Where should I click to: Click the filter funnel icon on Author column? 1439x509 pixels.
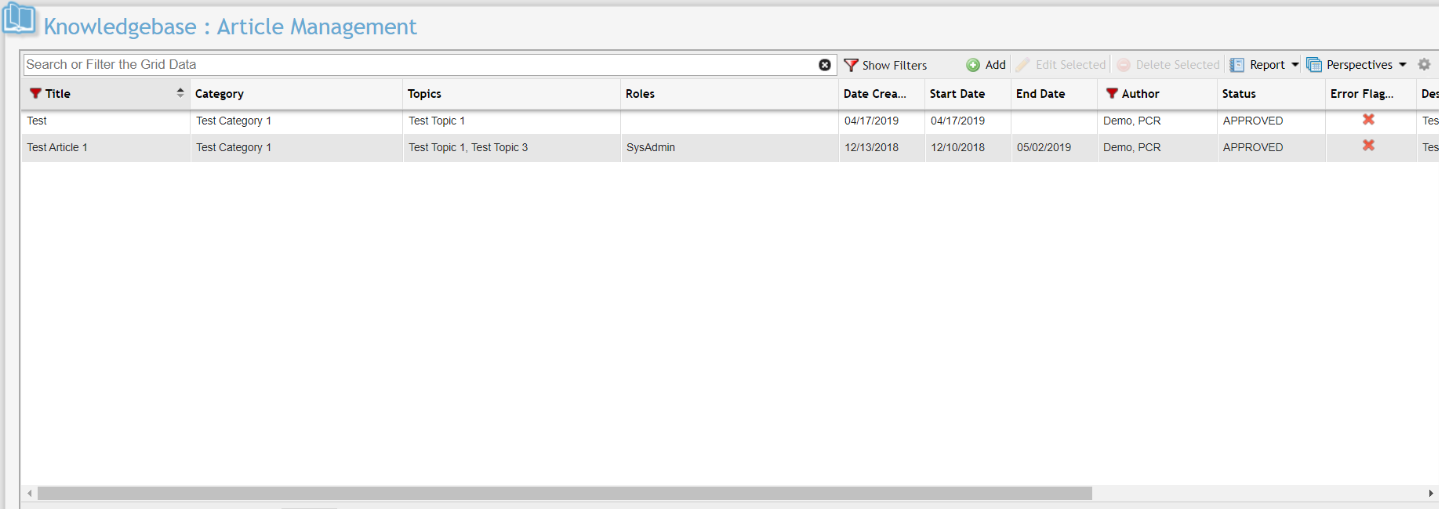[x=1111, y=94]
